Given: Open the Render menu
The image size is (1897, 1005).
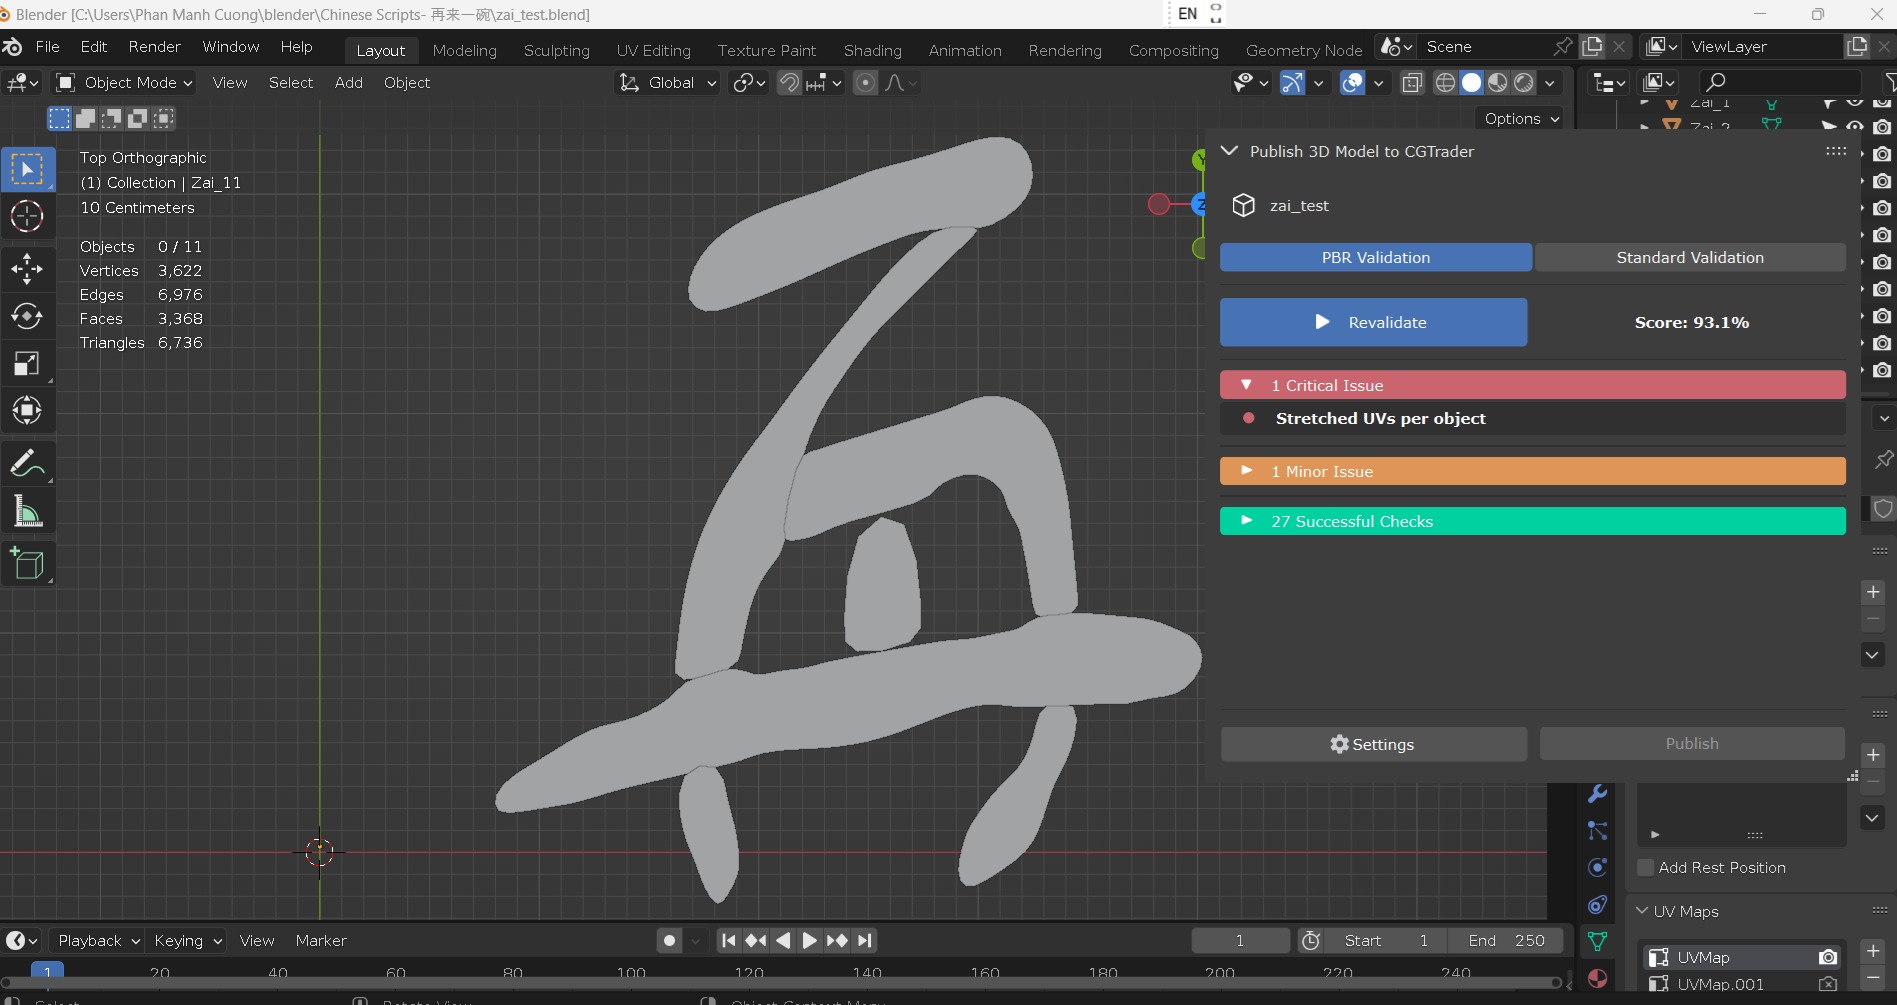Looking at the screenshot, I should pyautogui.click(x=155, y=47).
